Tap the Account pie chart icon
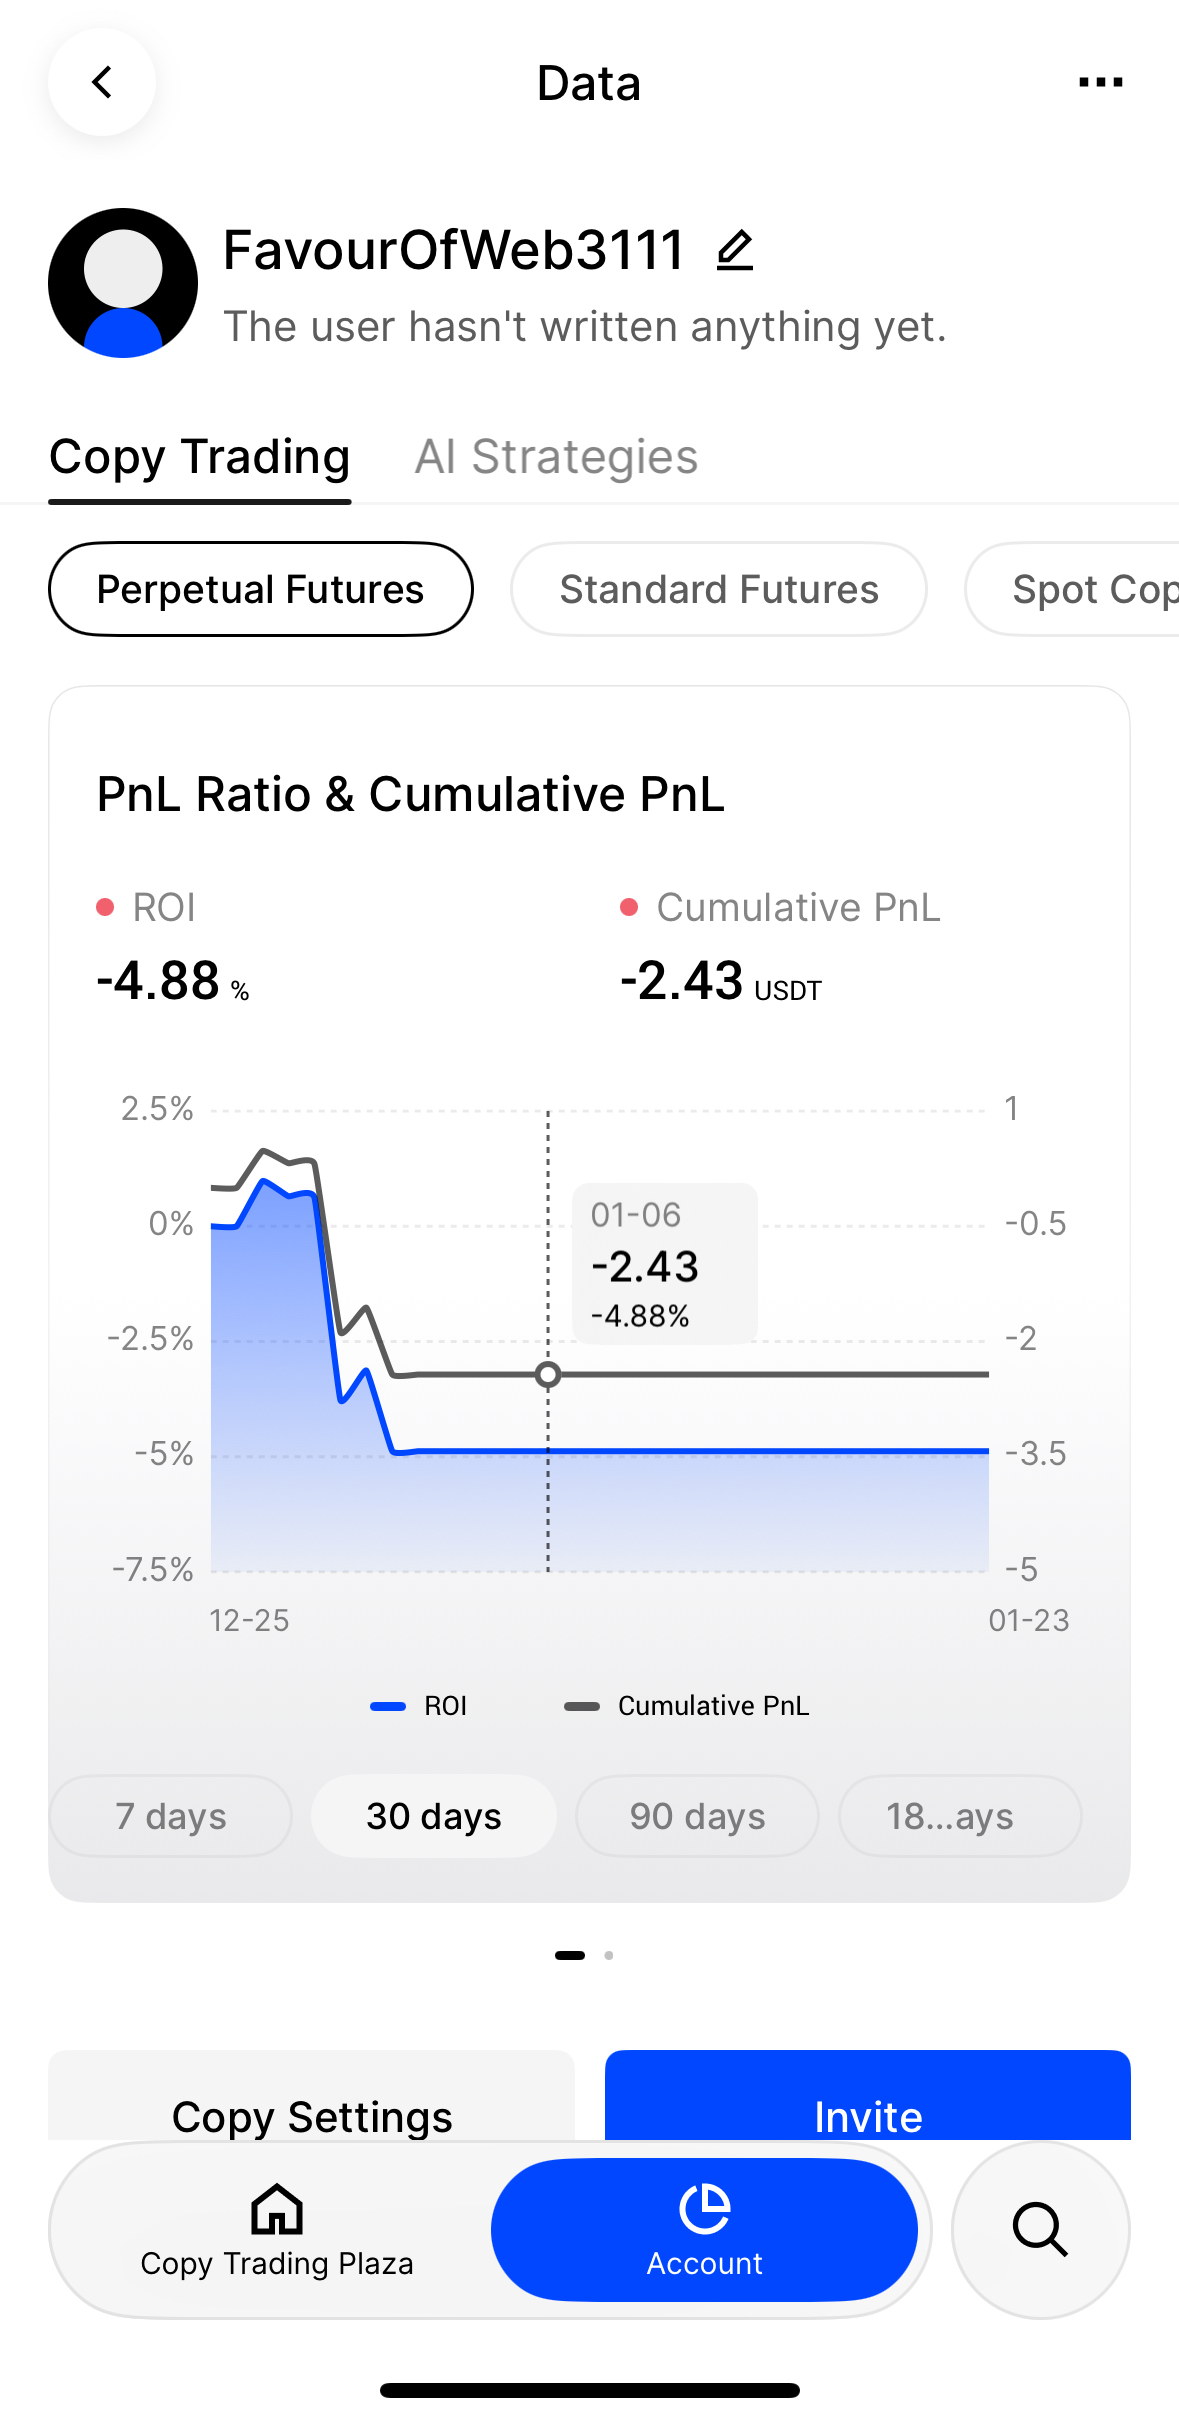The height and width of the screenshot is (2422, 1179). pos(705,2208)
